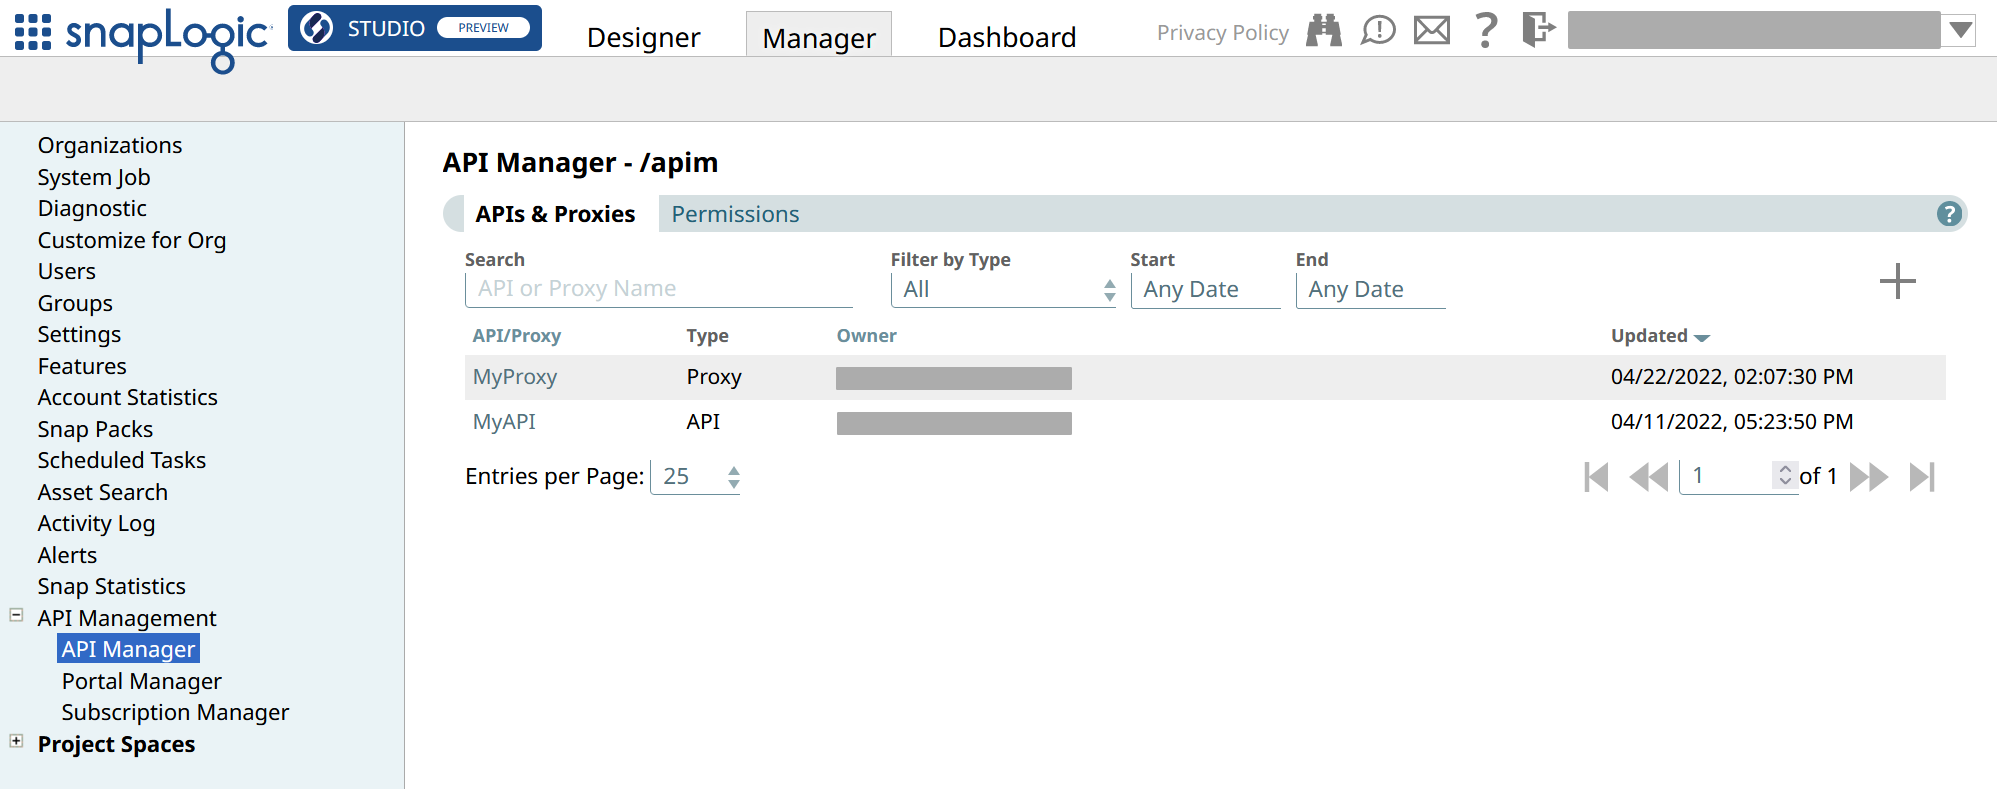Click the 04/11/2022 updated timestamp cell
Viewport: 1997px width, 789px height.
(1732, 422)
